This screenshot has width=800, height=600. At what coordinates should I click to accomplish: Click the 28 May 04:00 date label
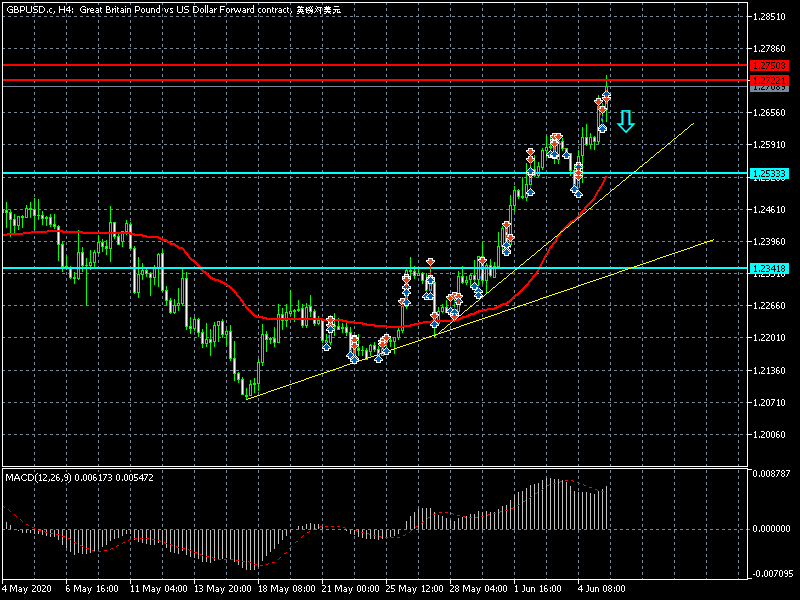[x=479, y=588]
